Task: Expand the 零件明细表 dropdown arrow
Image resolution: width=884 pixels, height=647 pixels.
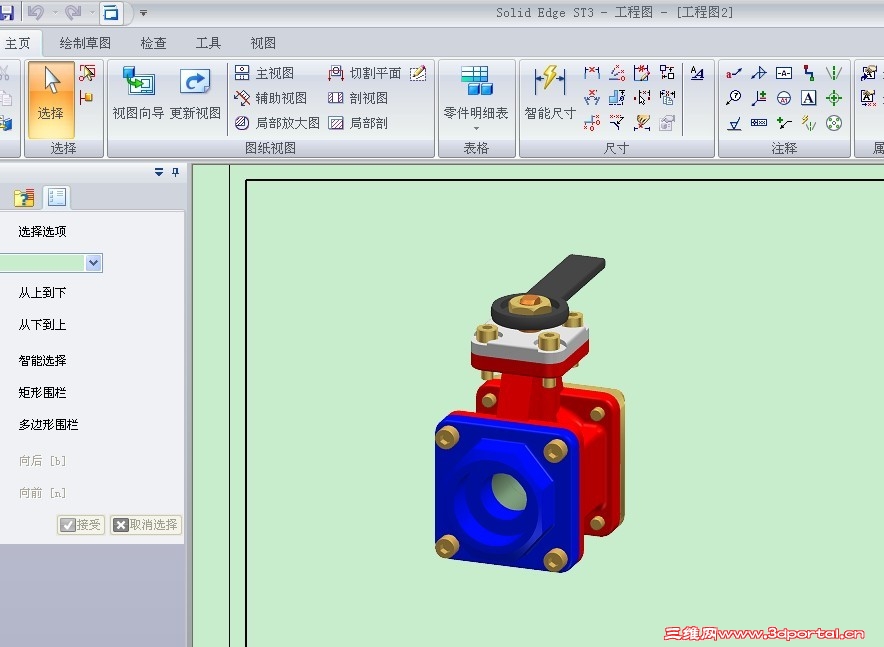Action: (476, 128)
